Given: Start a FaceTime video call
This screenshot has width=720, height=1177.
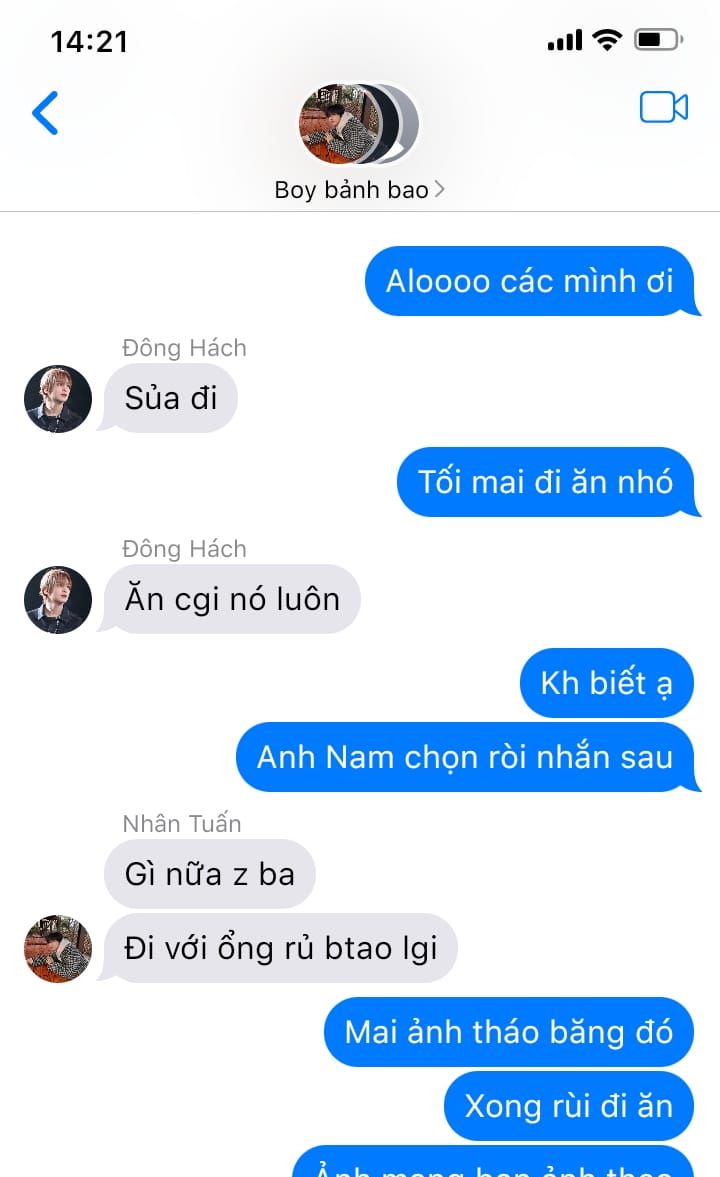Looking at the screenshot, I should [x=664, y=107].
